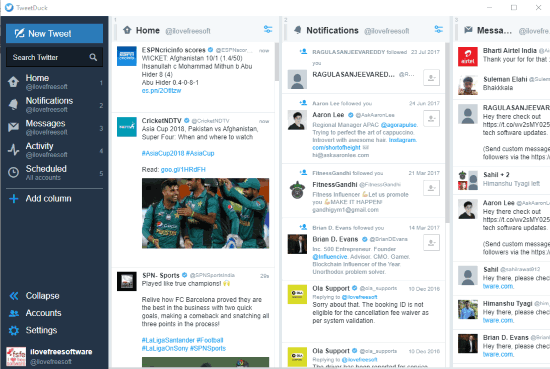550x369 pixels.
Task: Click the ilovefreesoftware account avatar
Action: [16, 356]
